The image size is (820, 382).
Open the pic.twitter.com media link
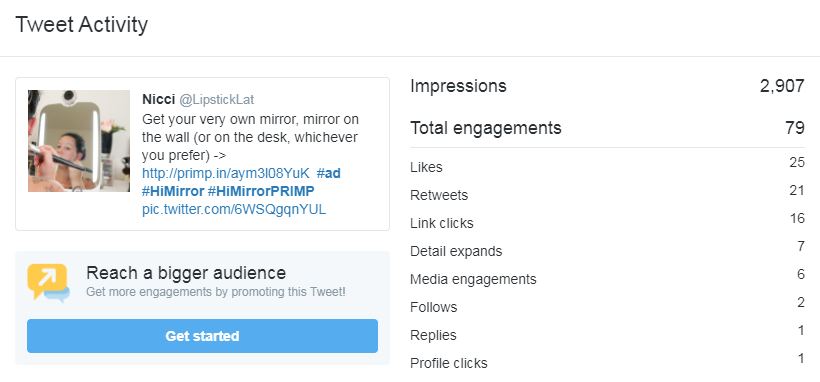click(x=234, y=209)
